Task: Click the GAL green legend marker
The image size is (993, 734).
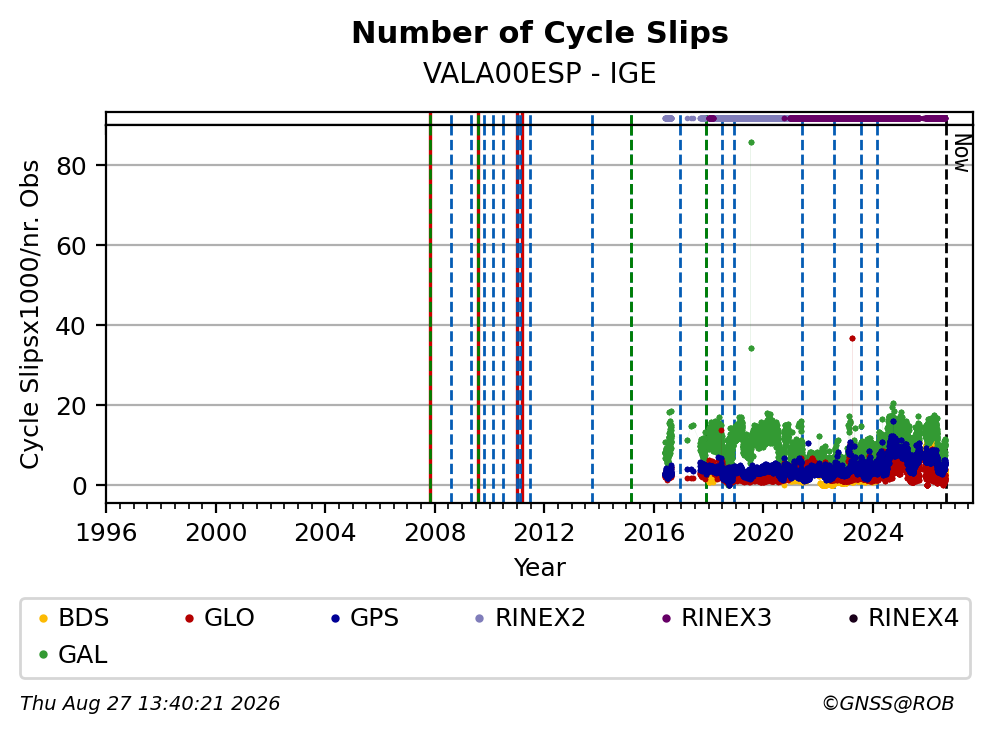Action: pos(43,655)
